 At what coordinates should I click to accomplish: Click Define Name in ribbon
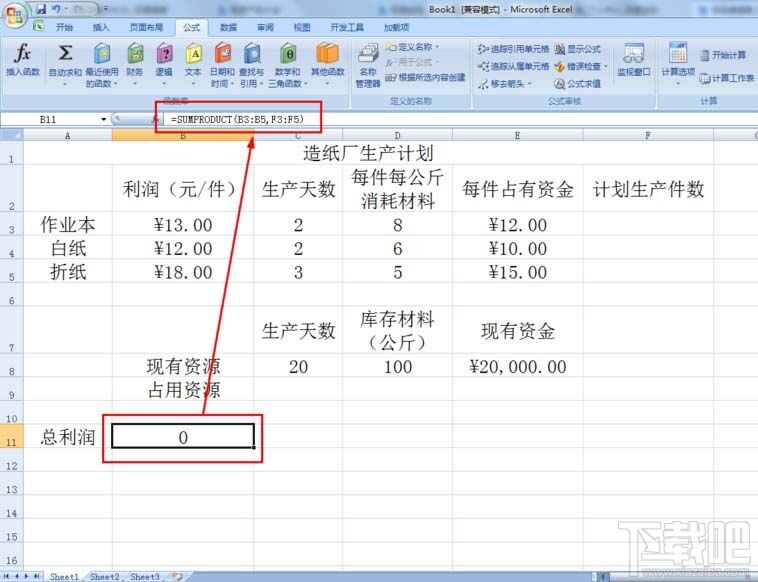point(410,47)
